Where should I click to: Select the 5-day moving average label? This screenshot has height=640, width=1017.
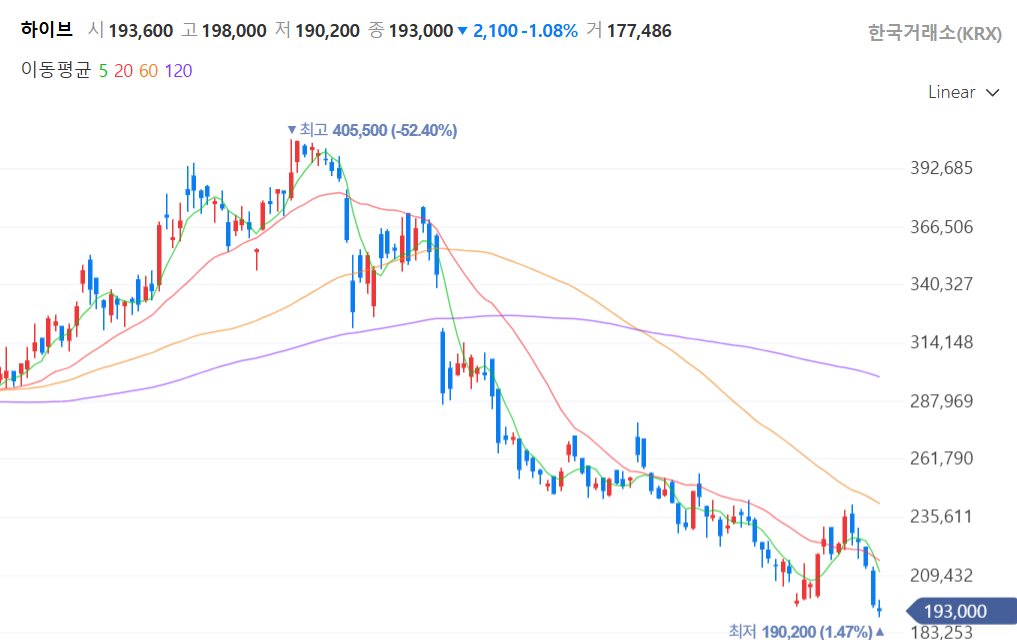coord(103,71)
